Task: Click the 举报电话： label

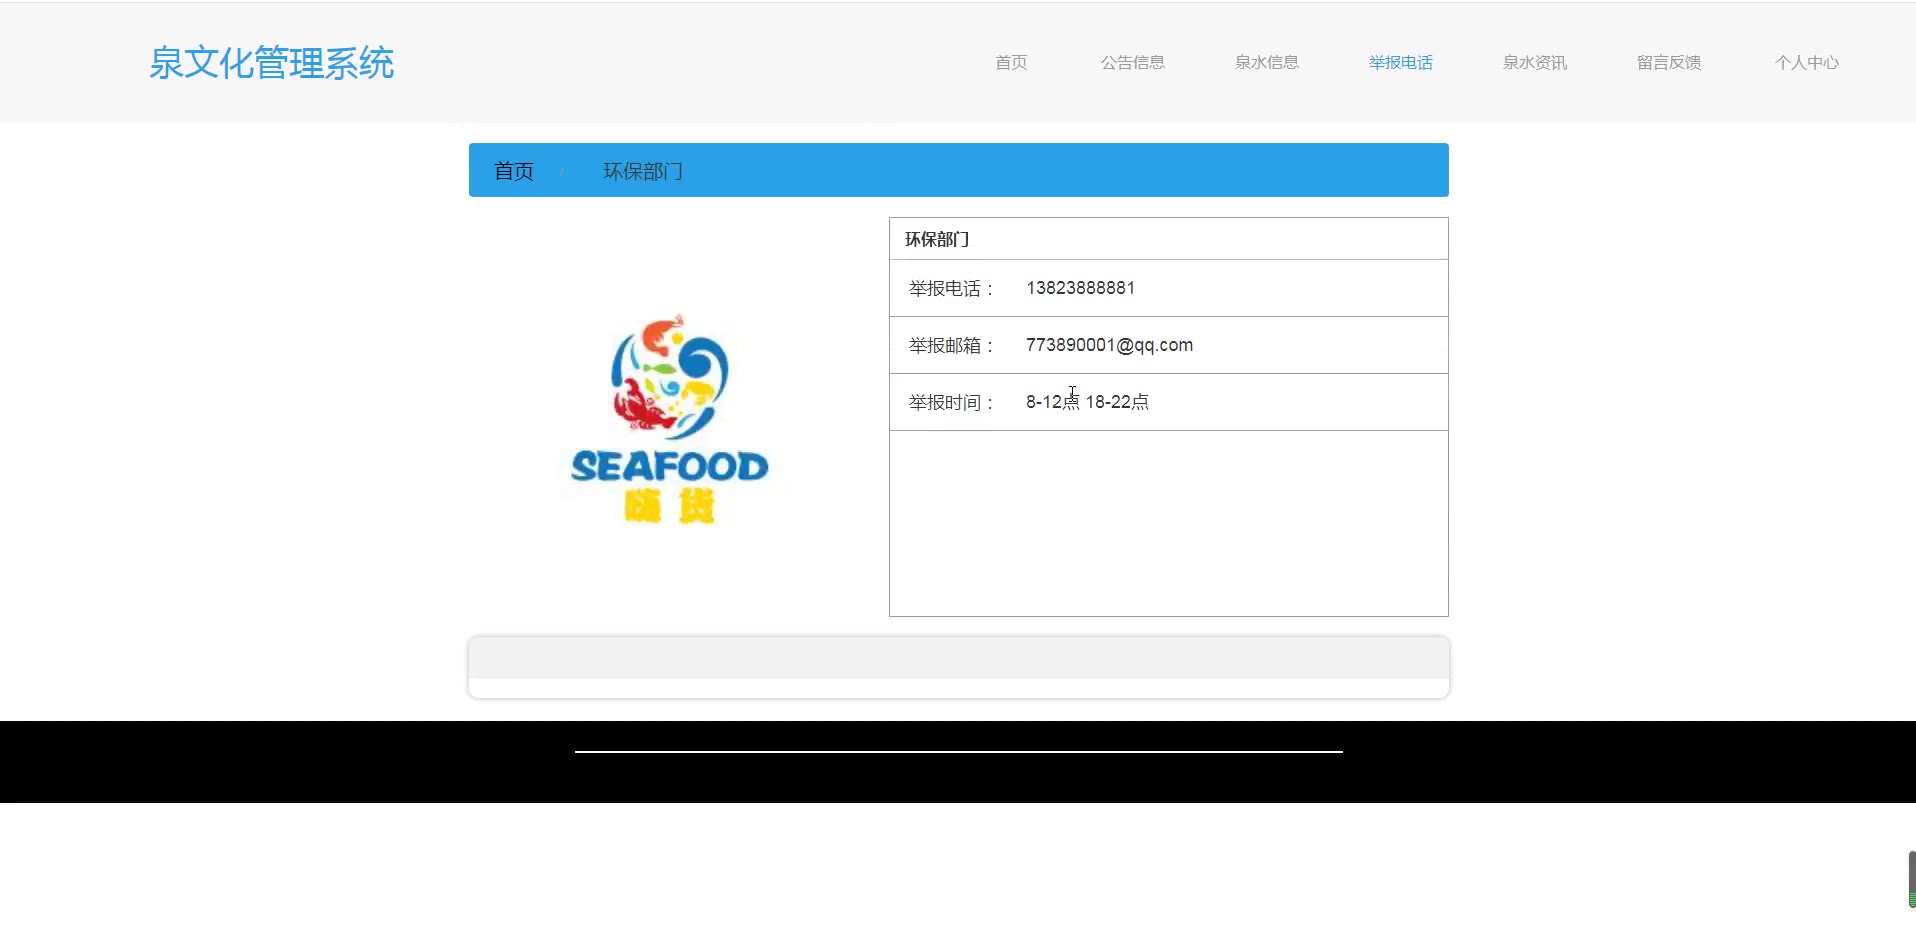Action: [x=952, y=289]
